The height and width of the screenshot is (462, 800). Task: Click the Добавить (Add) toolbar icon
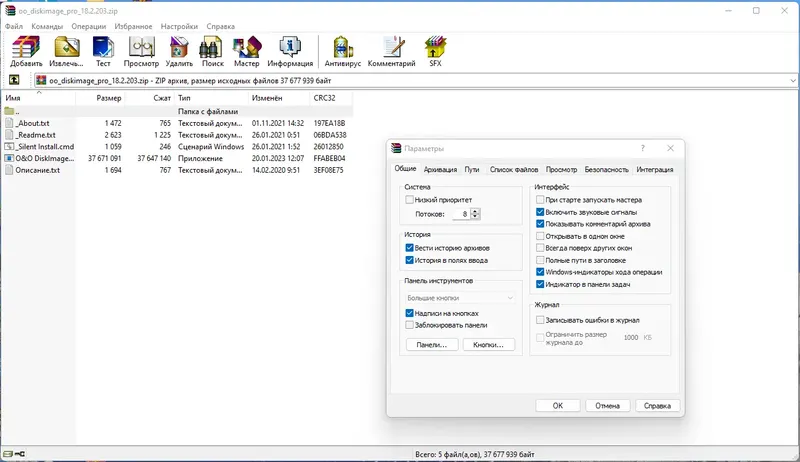pos(26,47)
